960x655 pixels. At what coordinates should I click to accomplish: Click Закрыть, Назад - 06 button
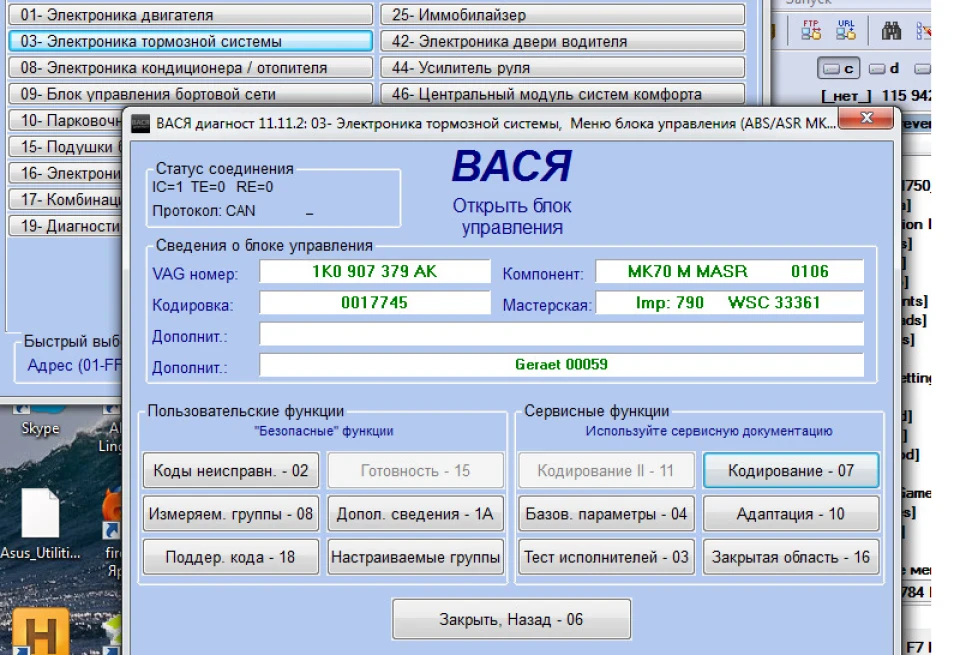(511, 619)
